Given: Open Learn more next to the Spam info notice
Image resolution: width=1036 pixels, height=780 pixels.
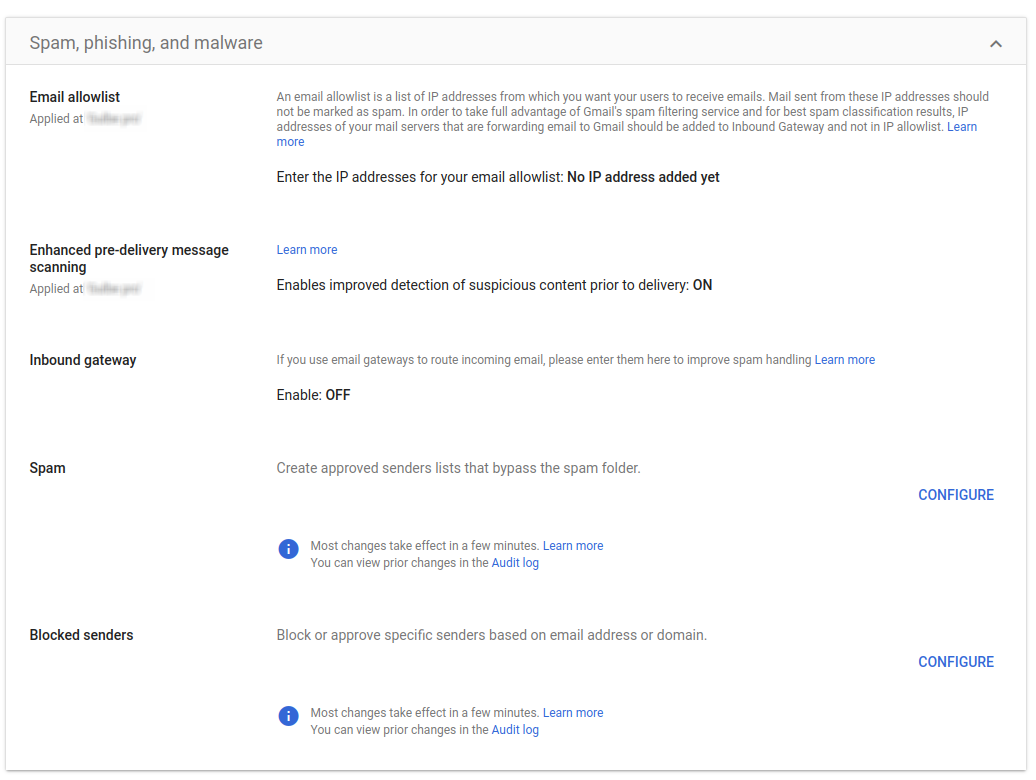Looking at the screenshot, I should [x=572, y=545].
